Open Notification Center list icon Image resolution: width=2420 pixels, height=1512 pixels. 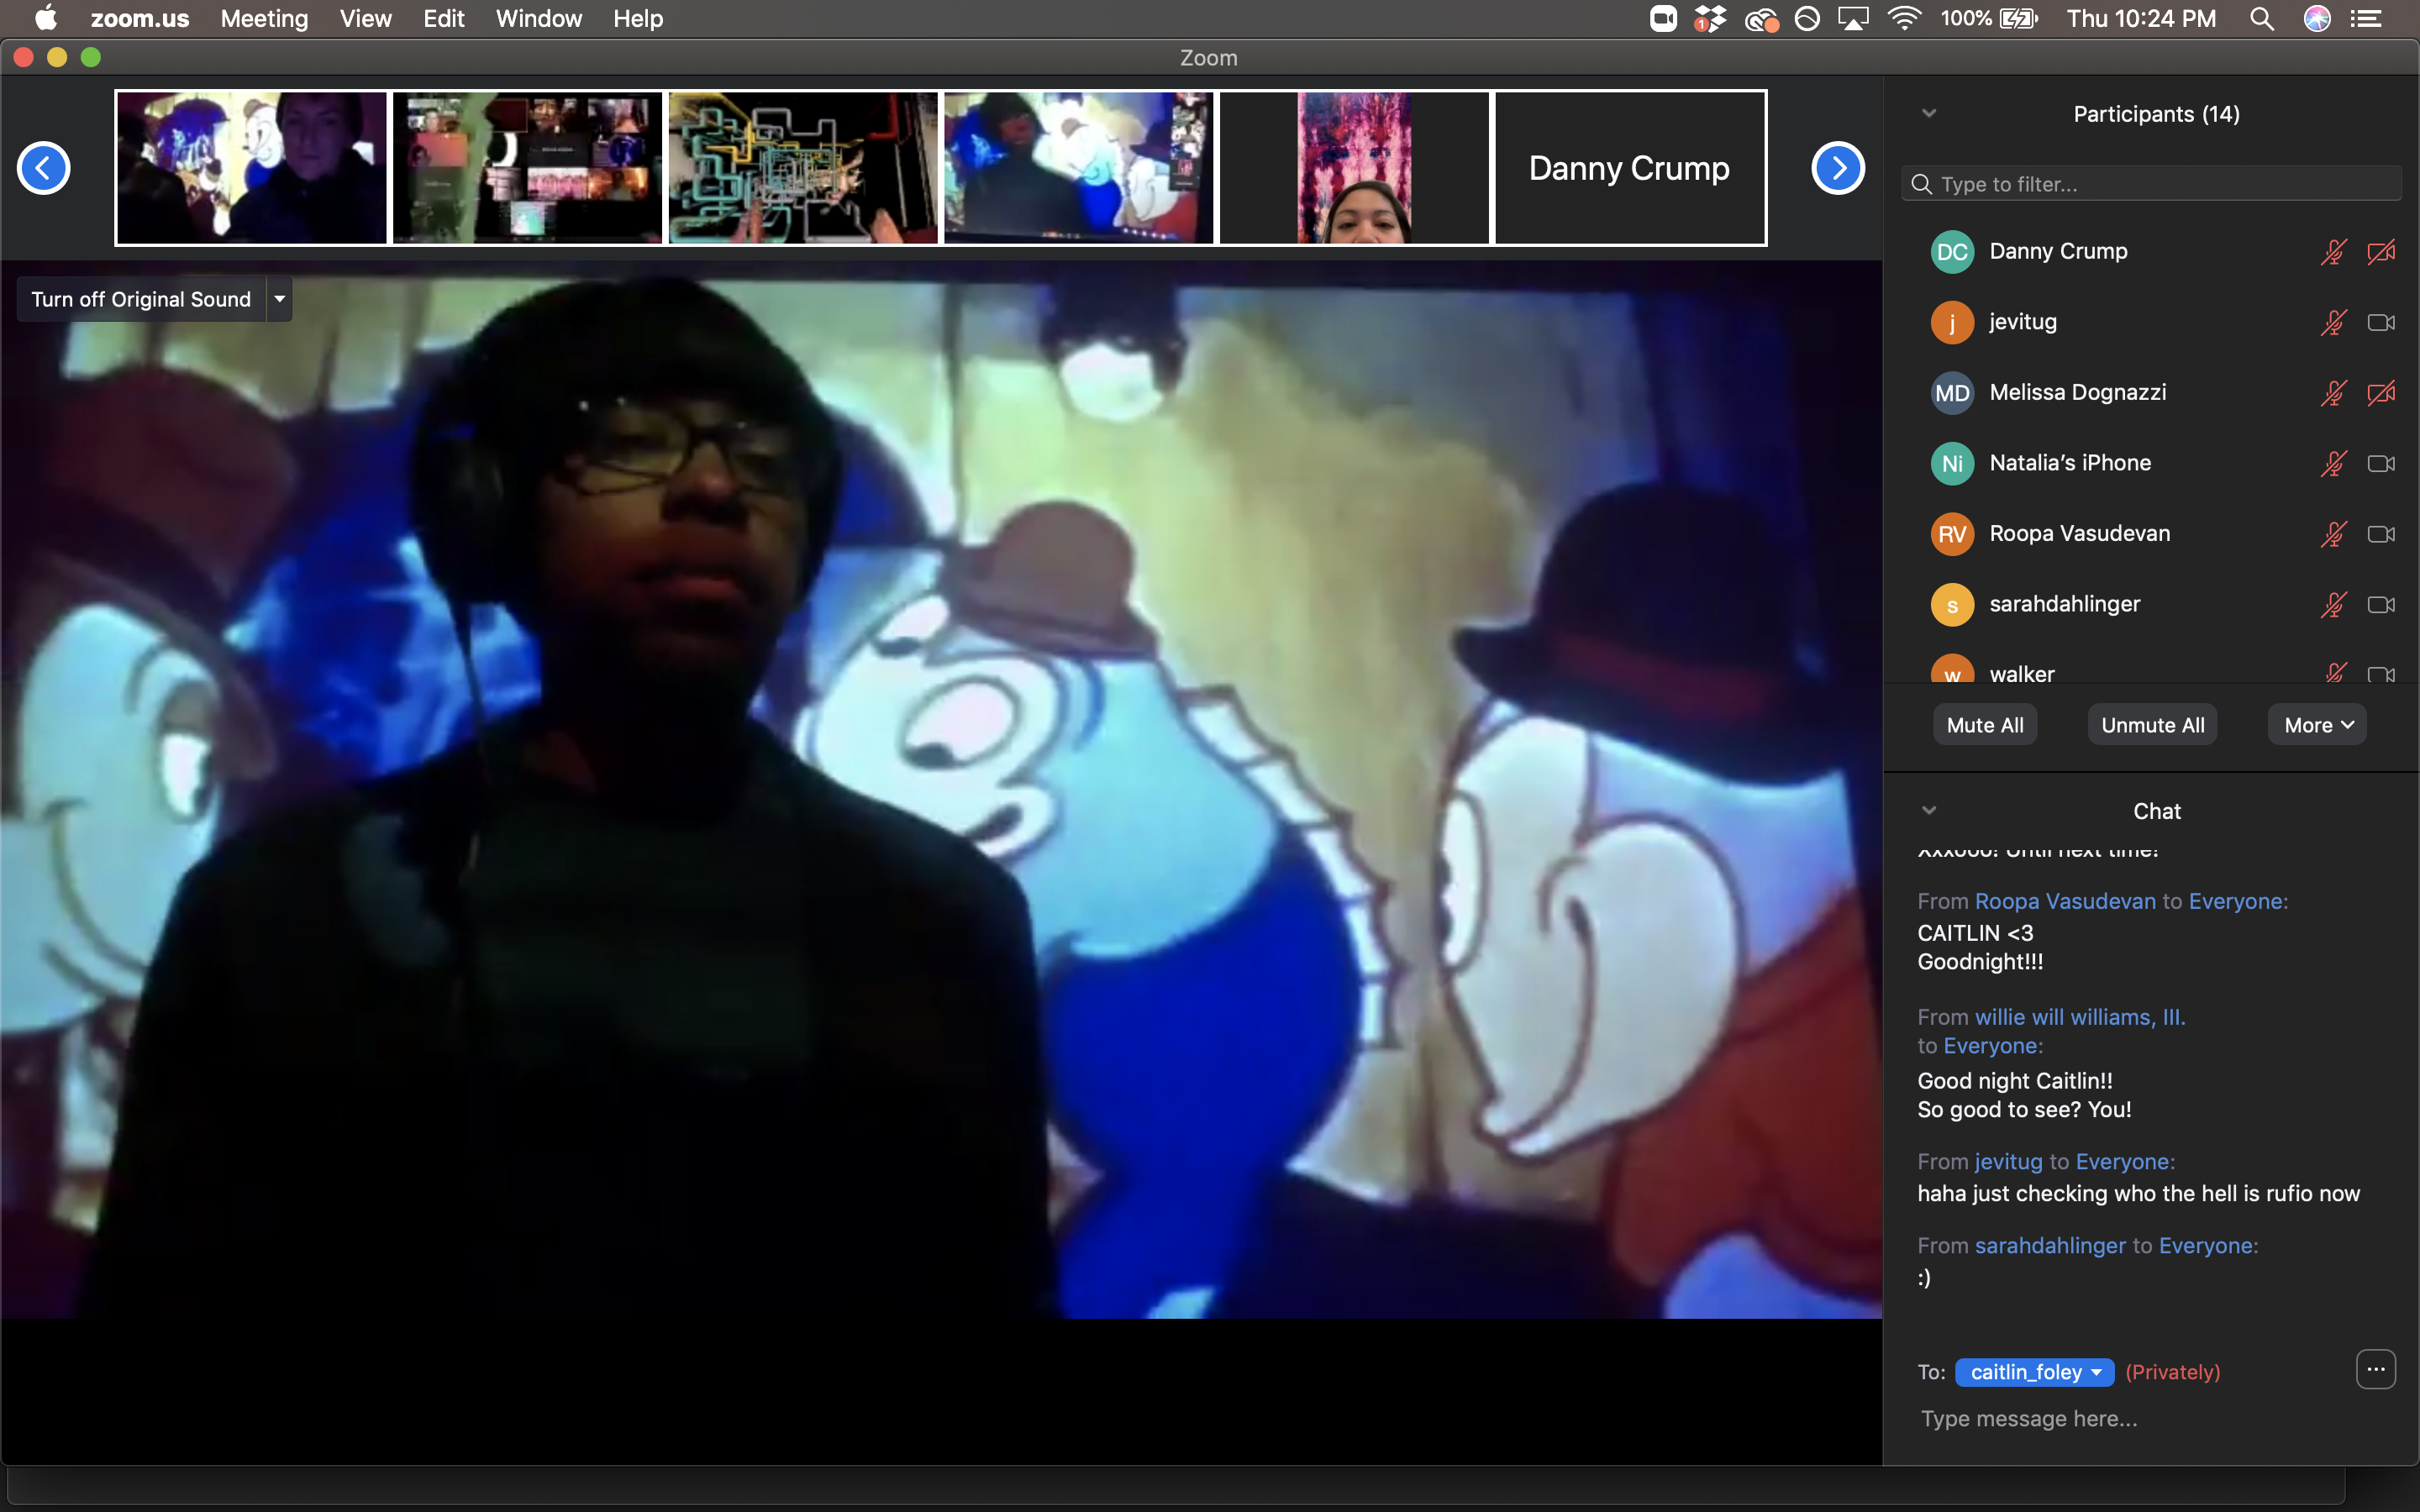[x=2366, y=19]
